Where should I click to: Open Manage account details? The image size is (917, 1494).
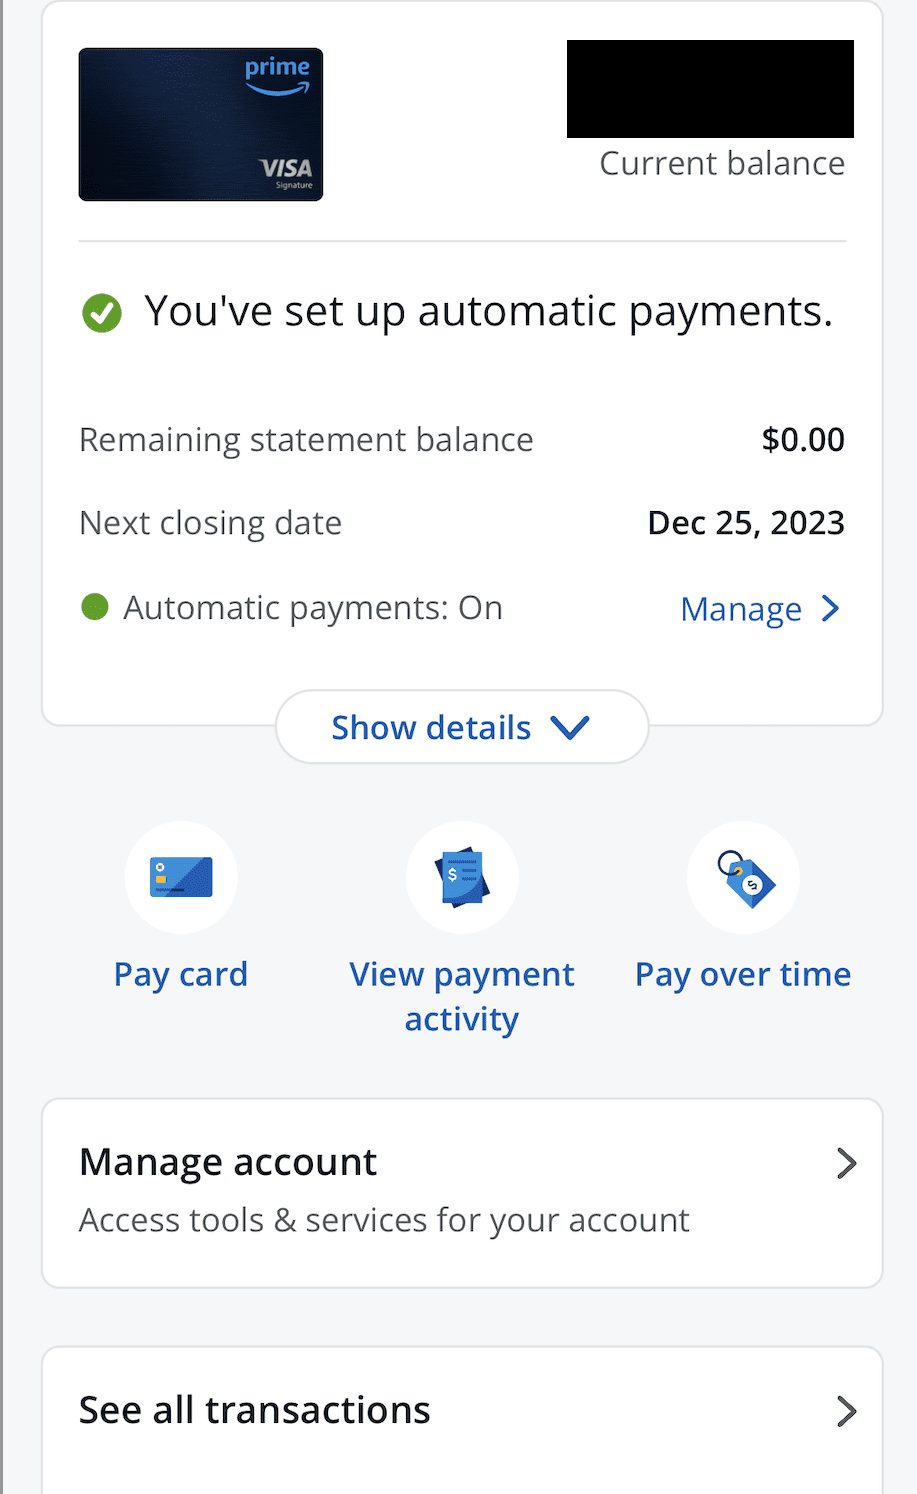click(228, 1161)
